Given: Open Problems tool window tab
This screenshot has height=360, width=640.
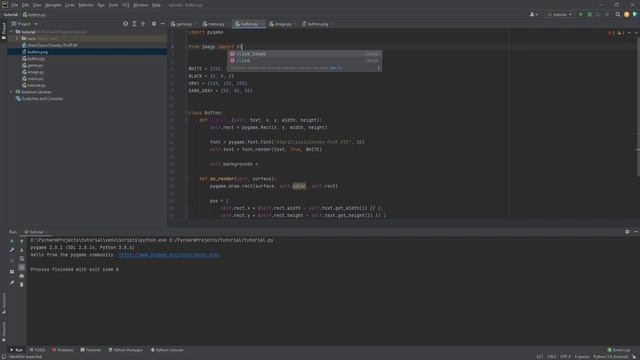Looking at the screenshot, I should click(x=63, y=350).
